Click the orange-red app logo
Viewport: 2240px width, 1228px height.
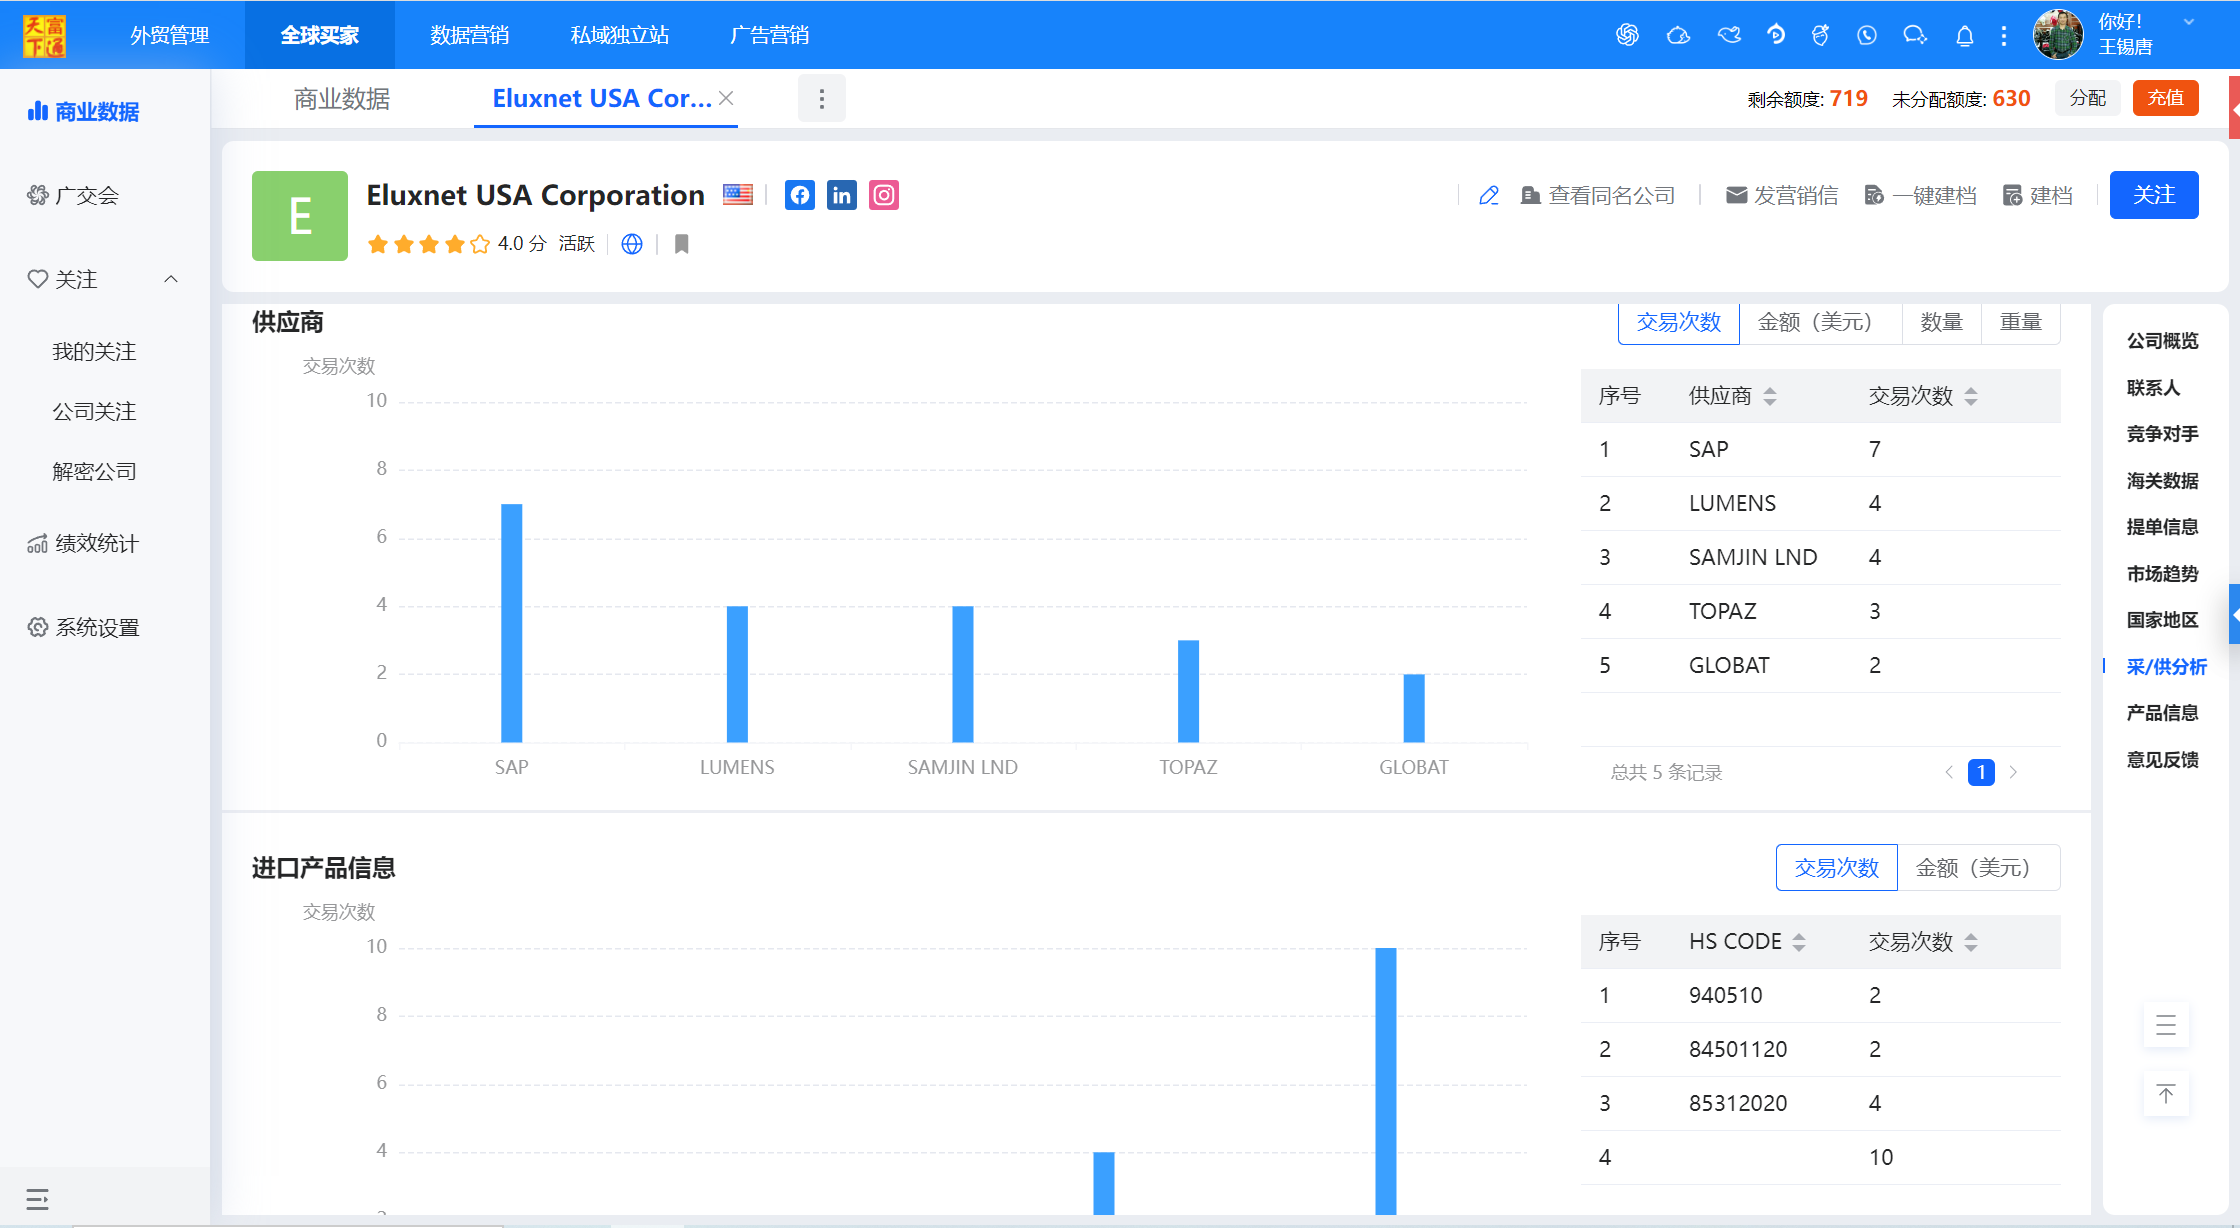[44, 35]
